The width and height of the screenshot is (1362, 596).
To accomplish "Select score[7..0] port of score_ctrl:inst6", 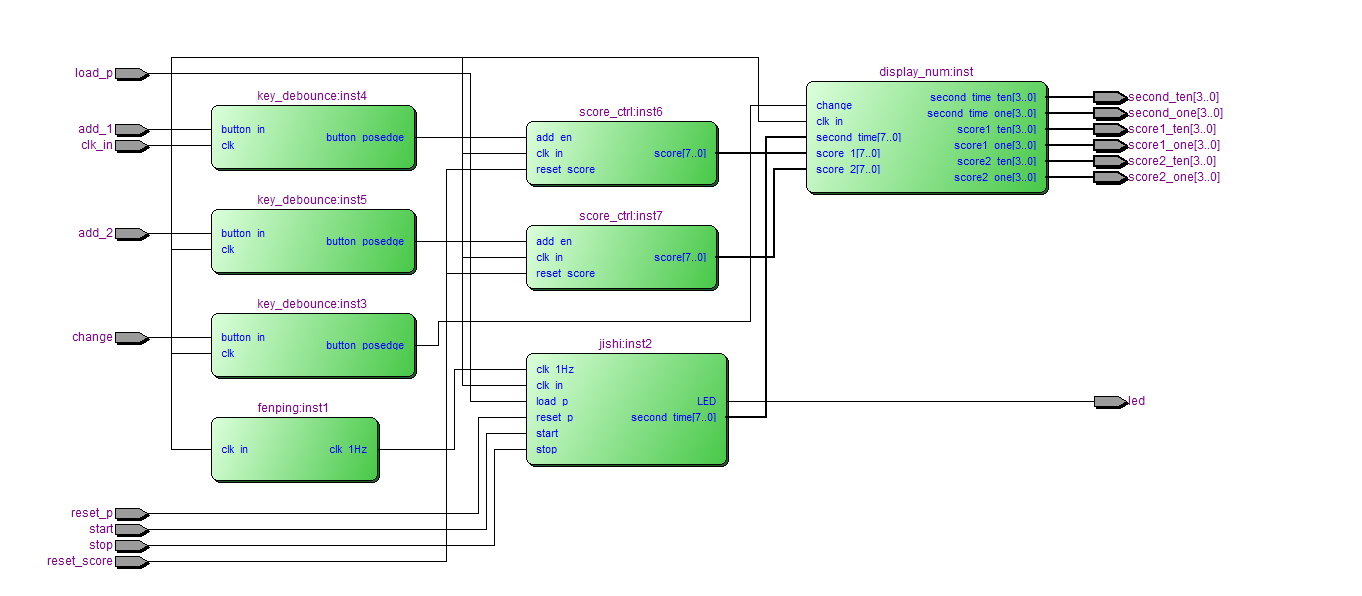I will pos(680,154).
